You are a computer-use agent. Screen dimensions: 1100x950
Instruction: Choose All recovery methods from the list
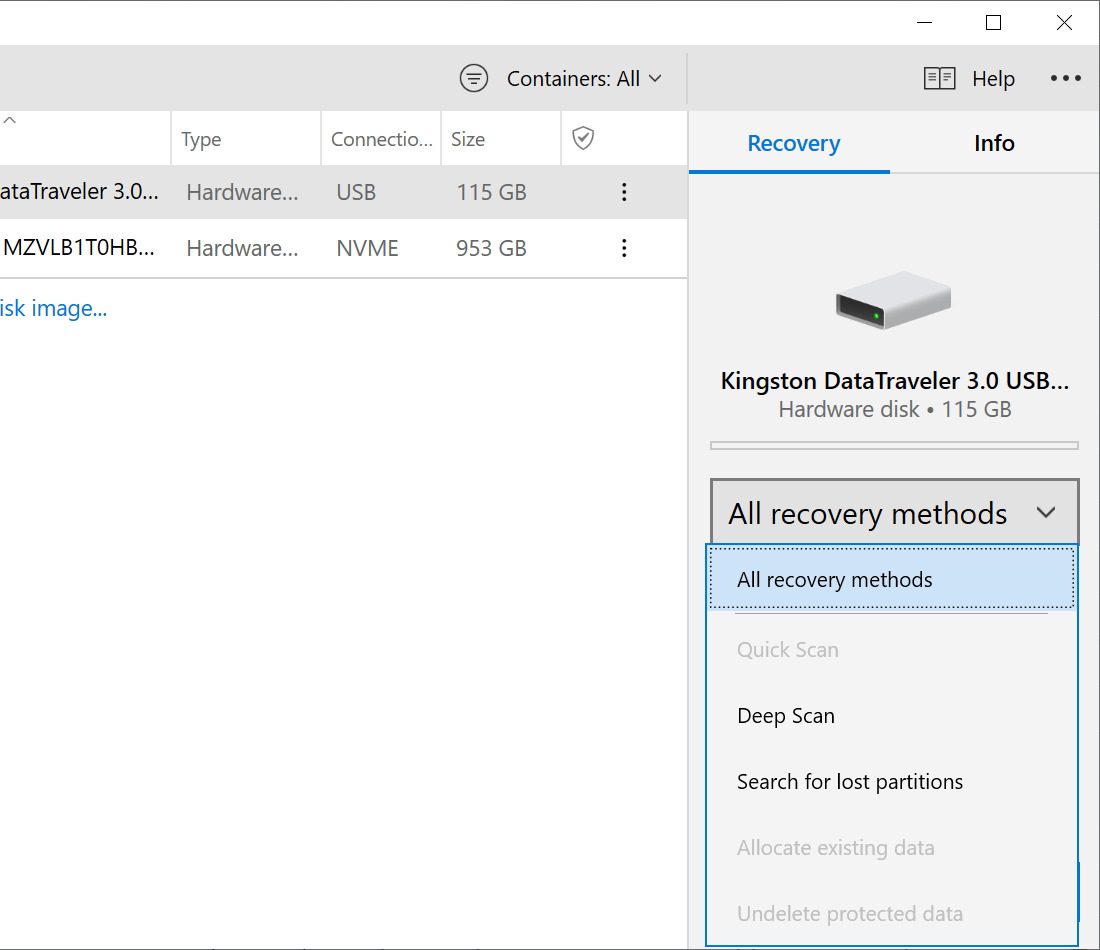click(x=892, y=579)
